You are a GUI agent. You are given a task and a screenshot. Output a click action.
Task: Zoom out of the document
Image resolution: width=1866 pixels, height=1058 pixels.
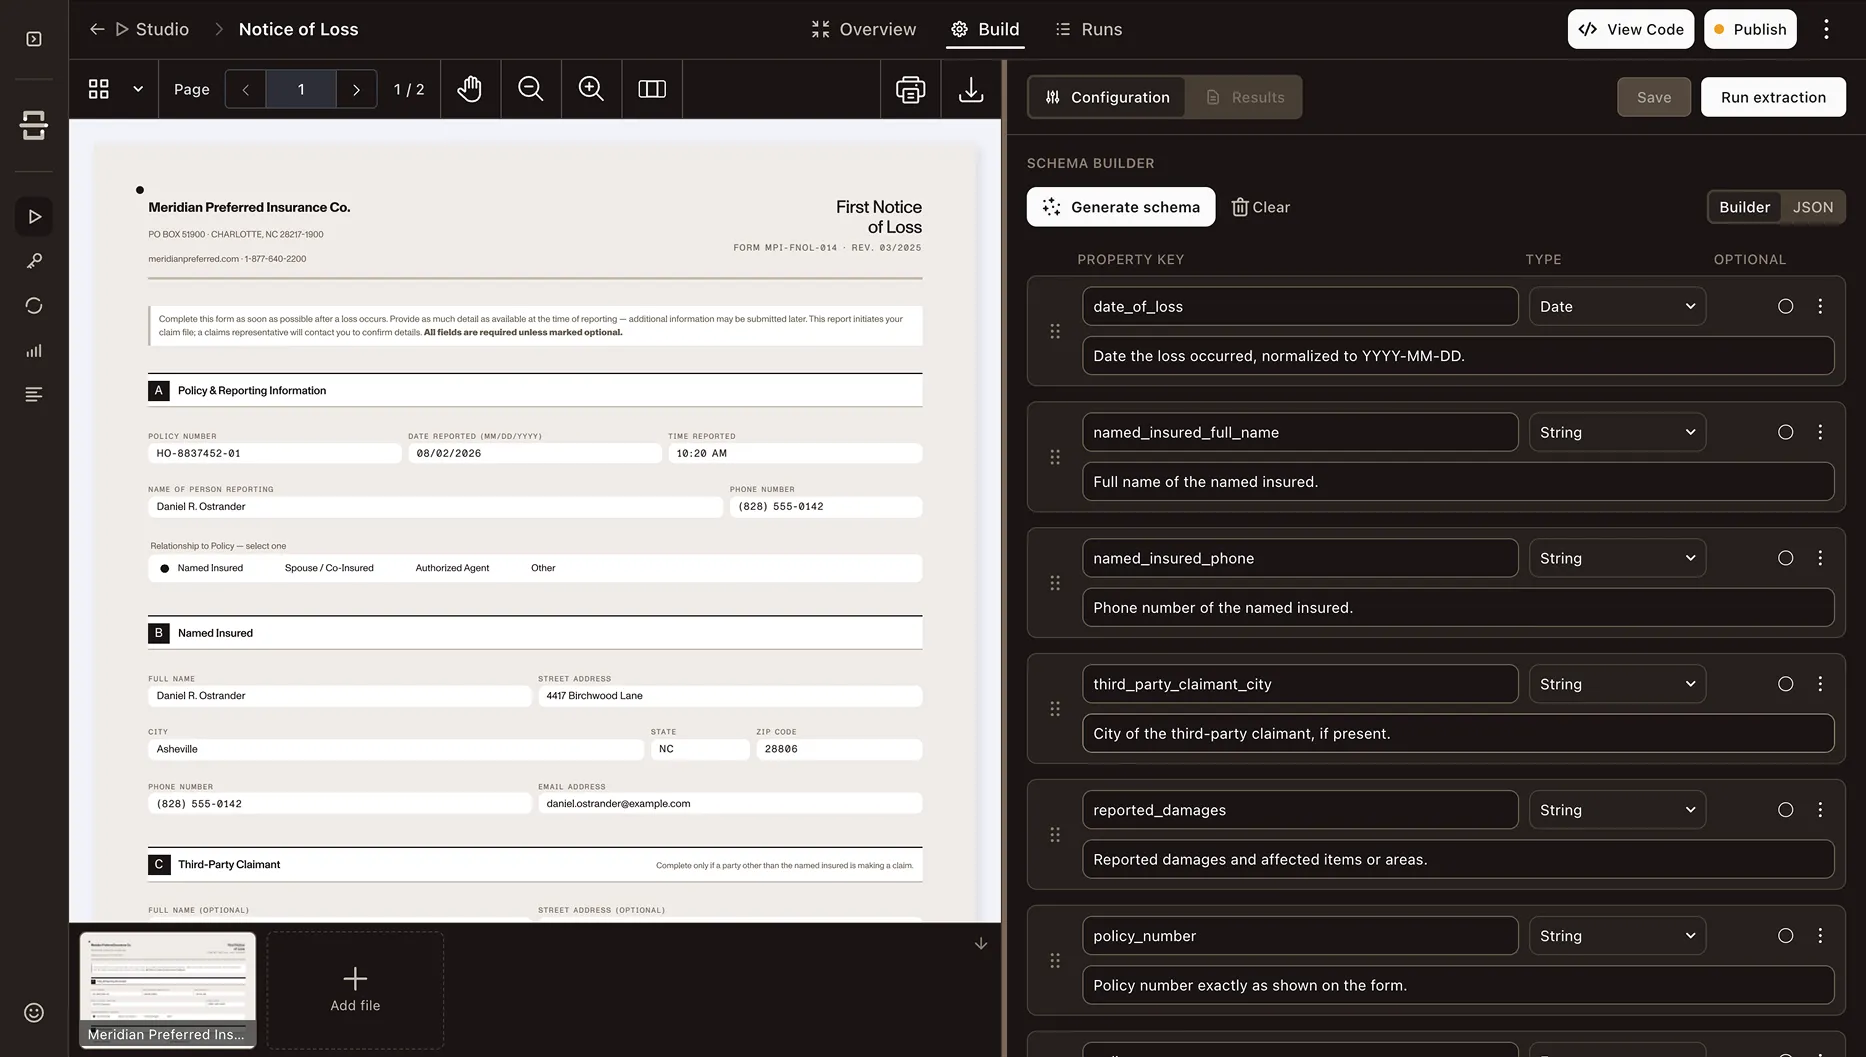[531, 89]
